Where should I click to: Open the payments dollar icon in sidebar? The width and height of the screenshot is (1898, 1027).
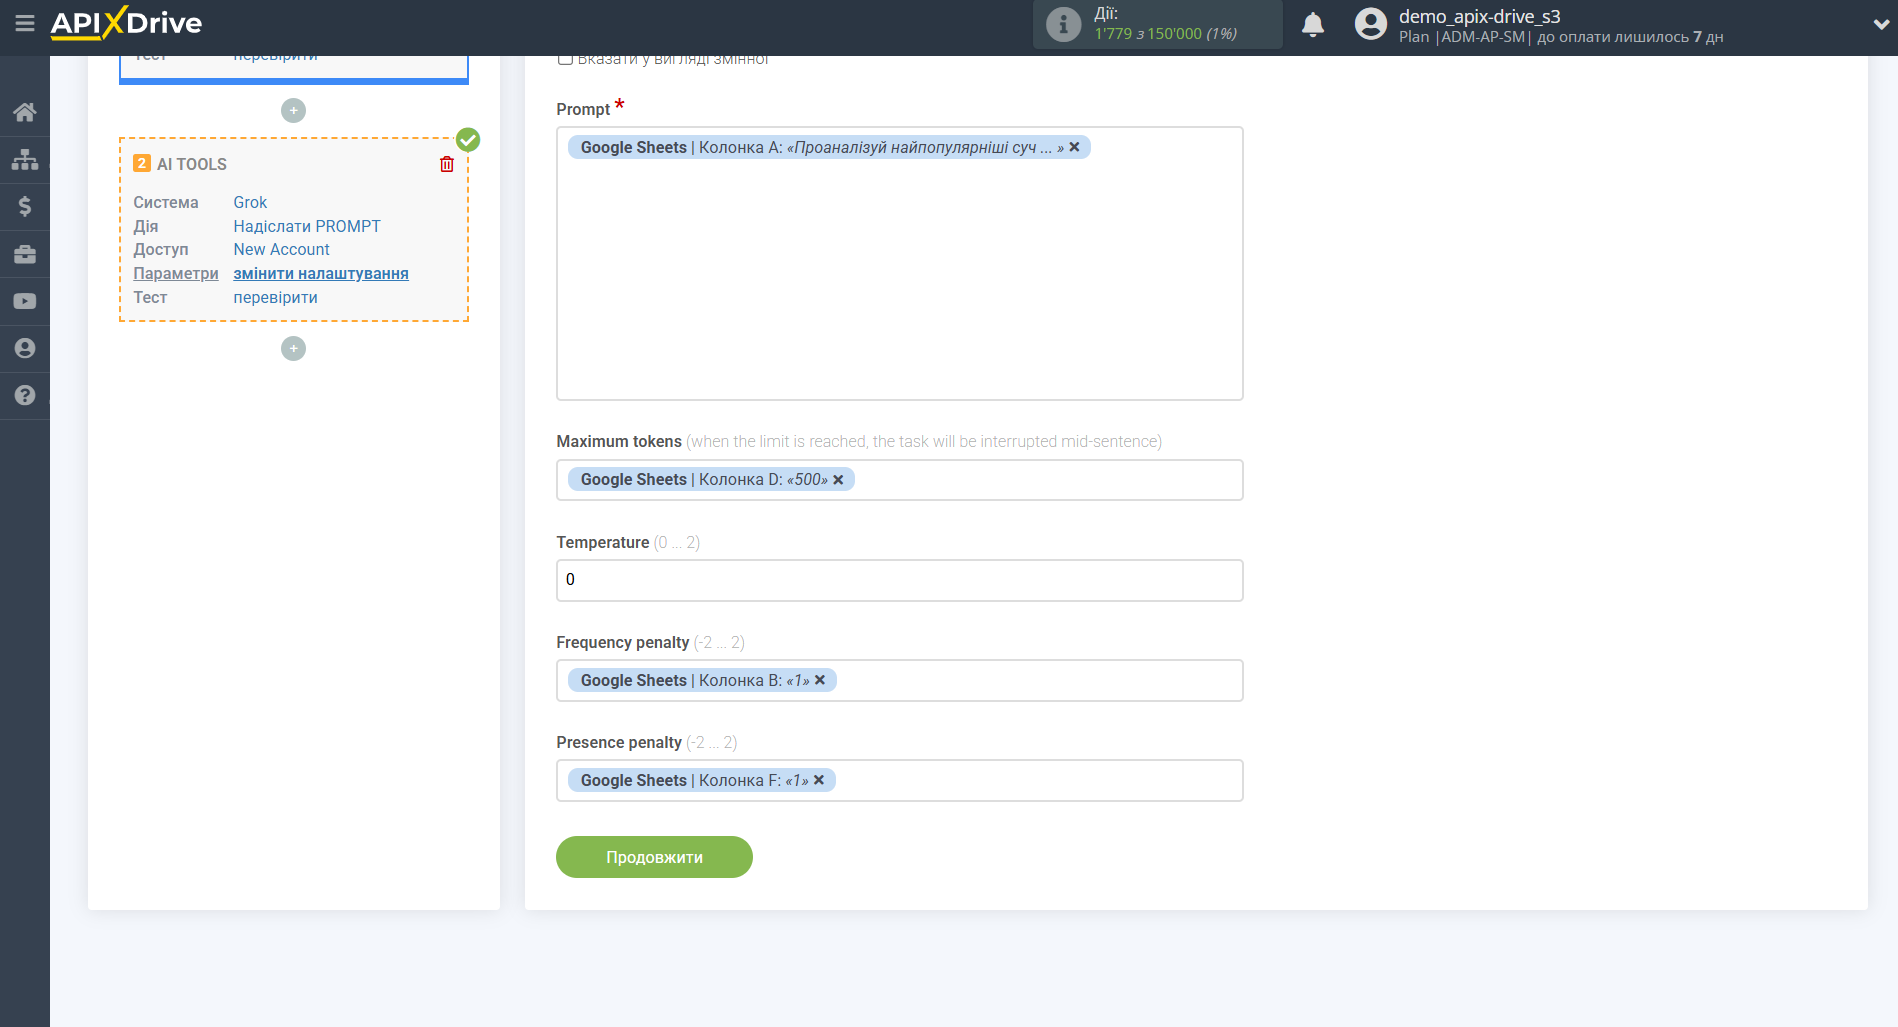tap(25, 206)
